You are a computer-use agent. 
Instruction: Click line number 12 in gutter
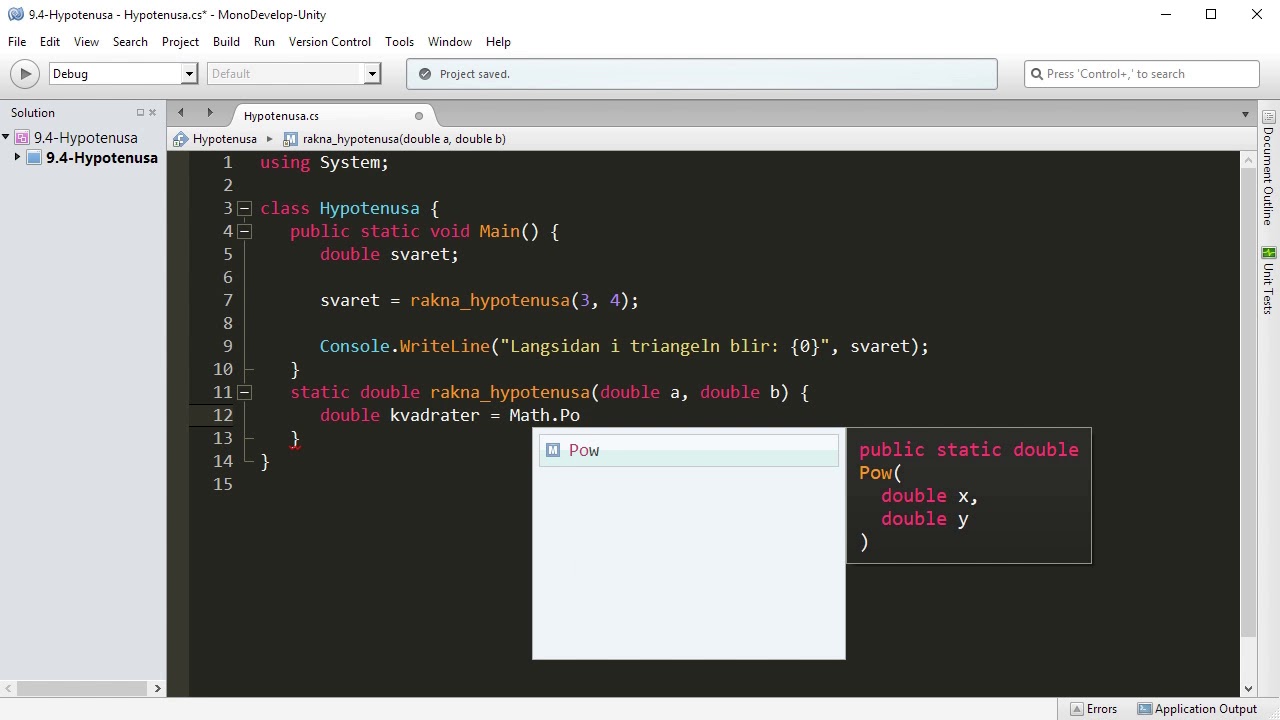tap(222, 415)
